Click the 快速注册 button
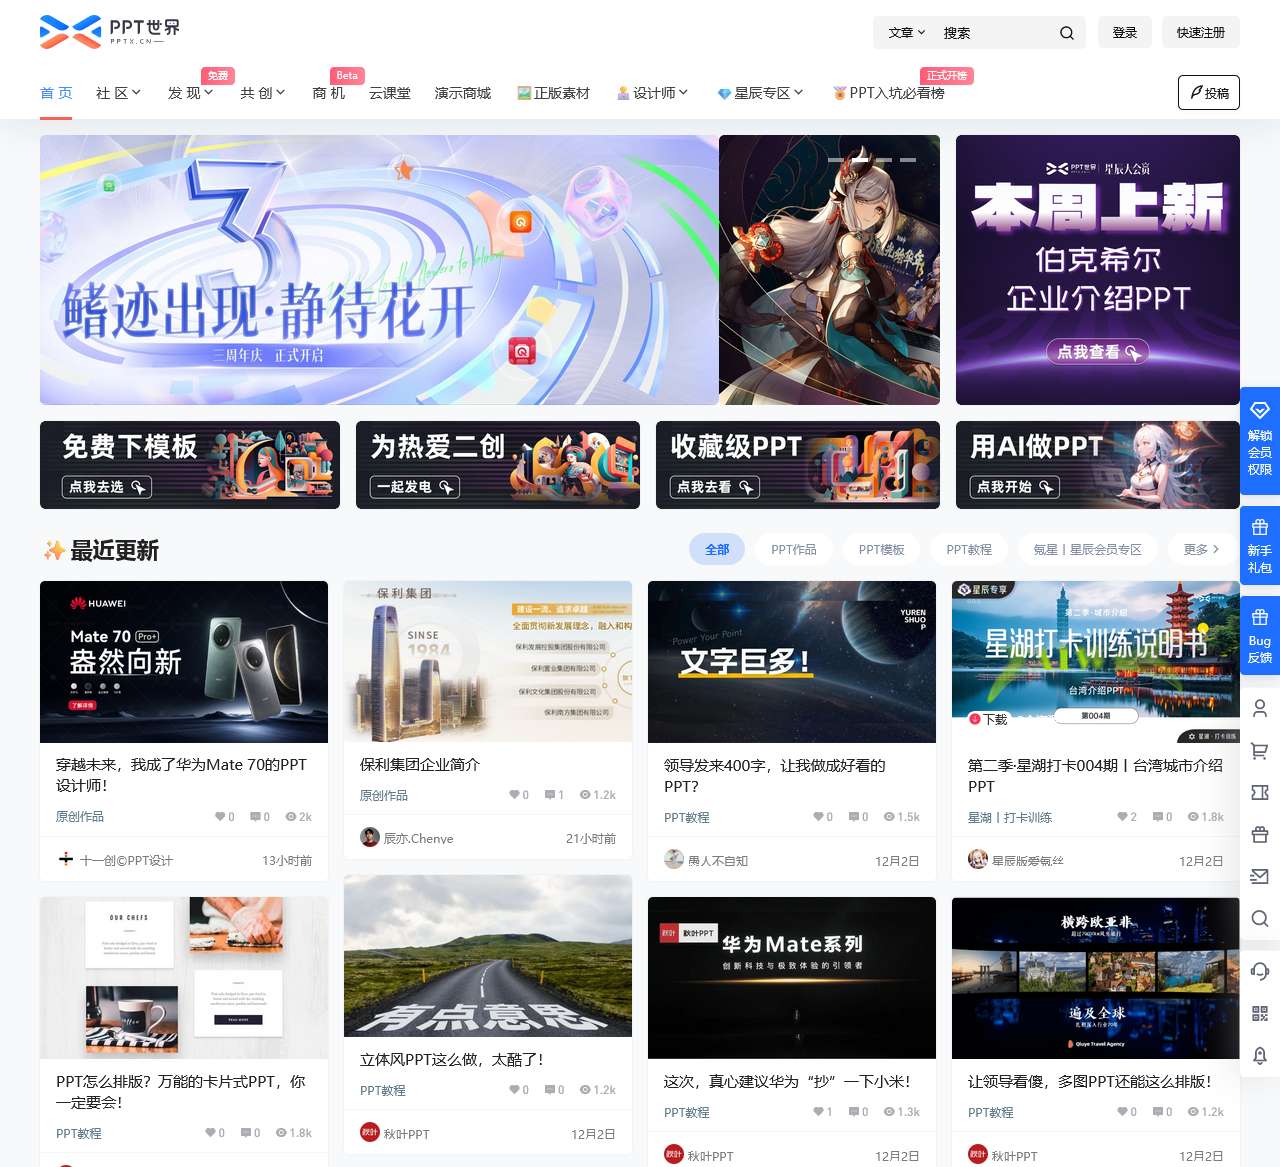The height and width of the screenshot is (1167, 1280). coord(1201,33)
